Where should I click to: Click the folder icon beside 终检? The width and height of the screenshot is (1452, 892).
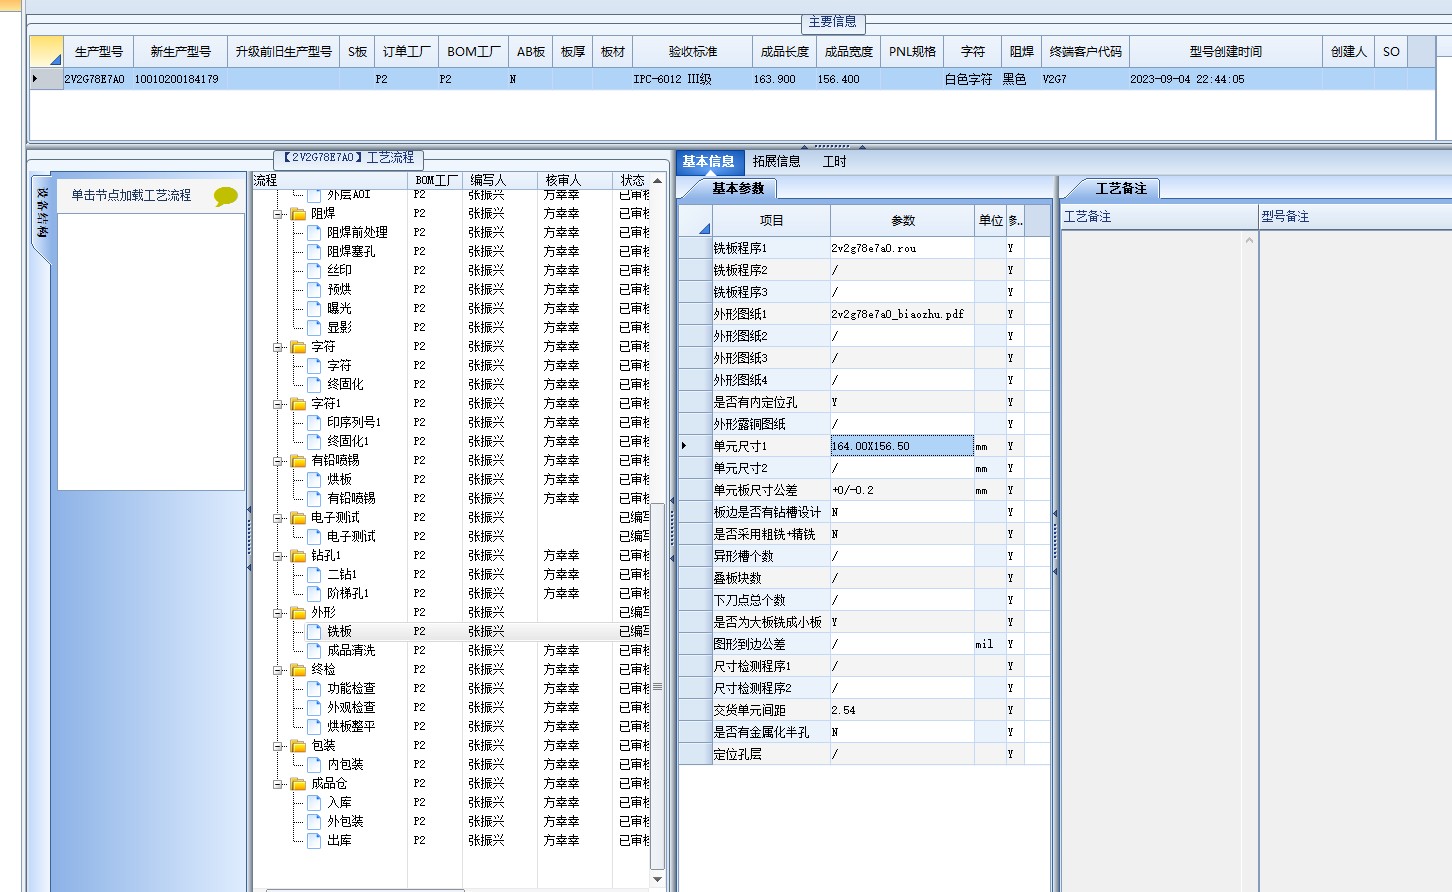point(298,670)
